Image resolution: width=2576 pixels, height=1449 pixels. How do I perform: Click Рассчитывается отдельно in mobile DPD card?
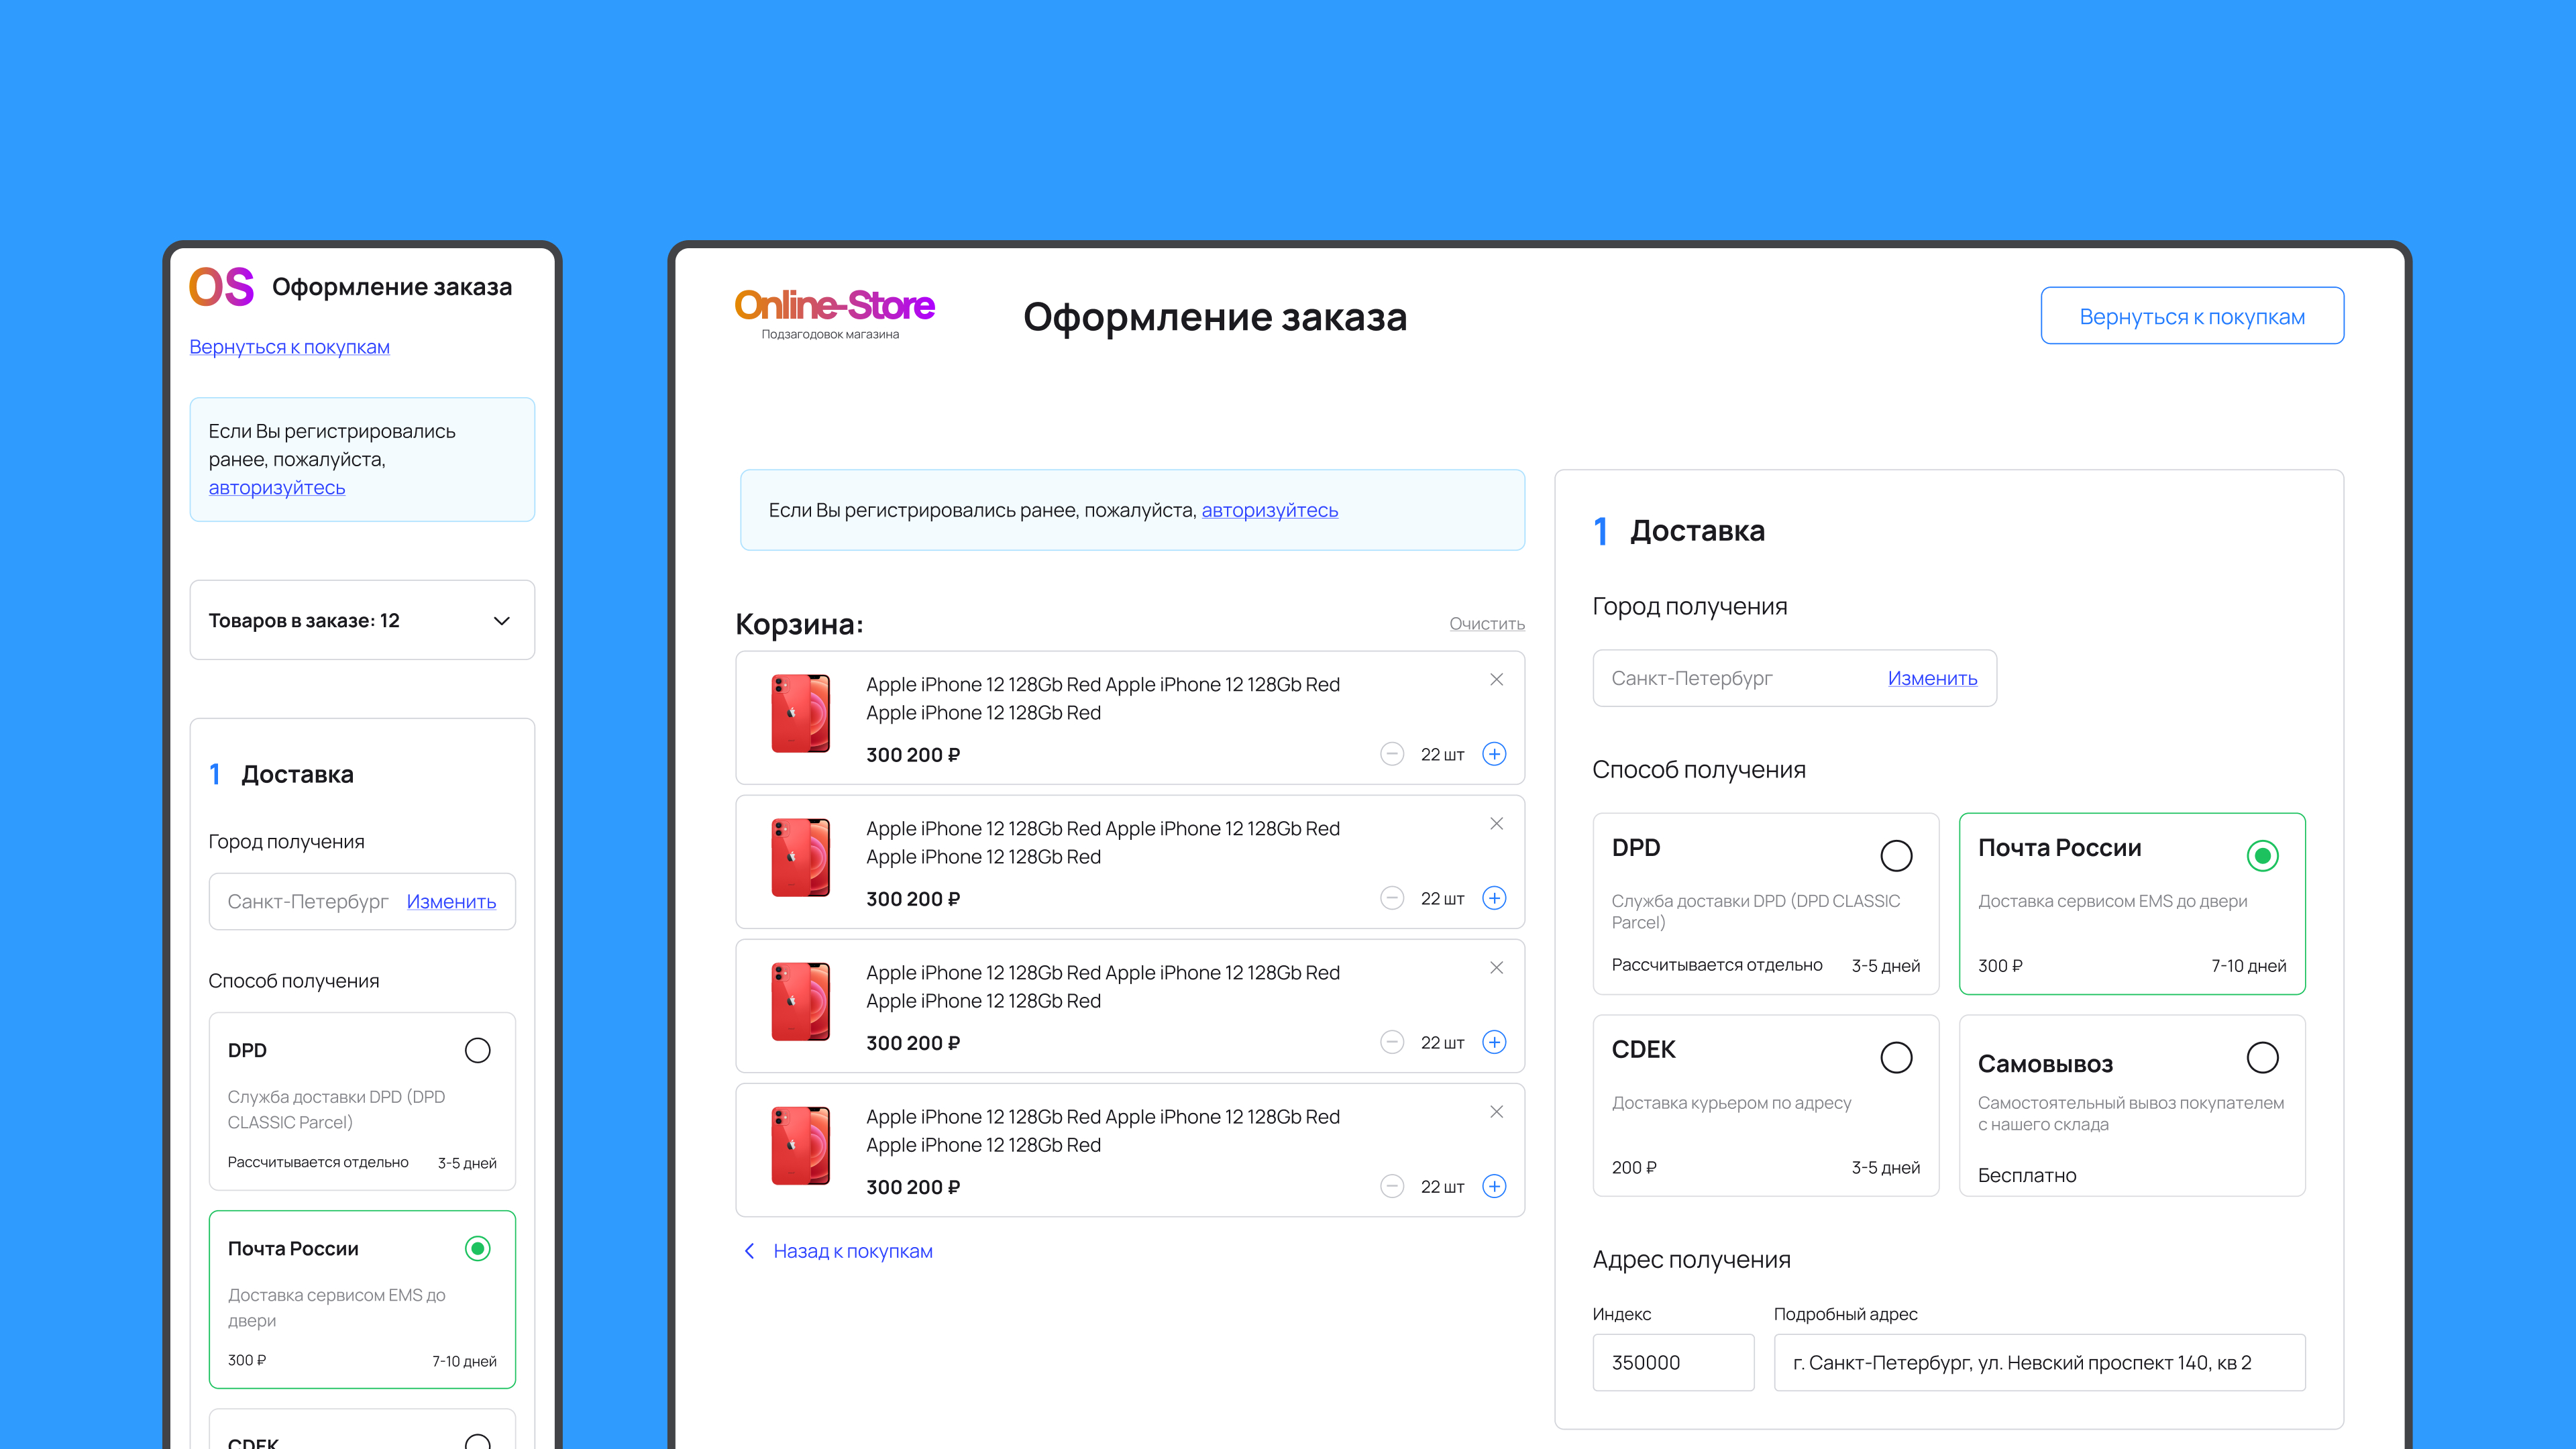(318, 1162)
